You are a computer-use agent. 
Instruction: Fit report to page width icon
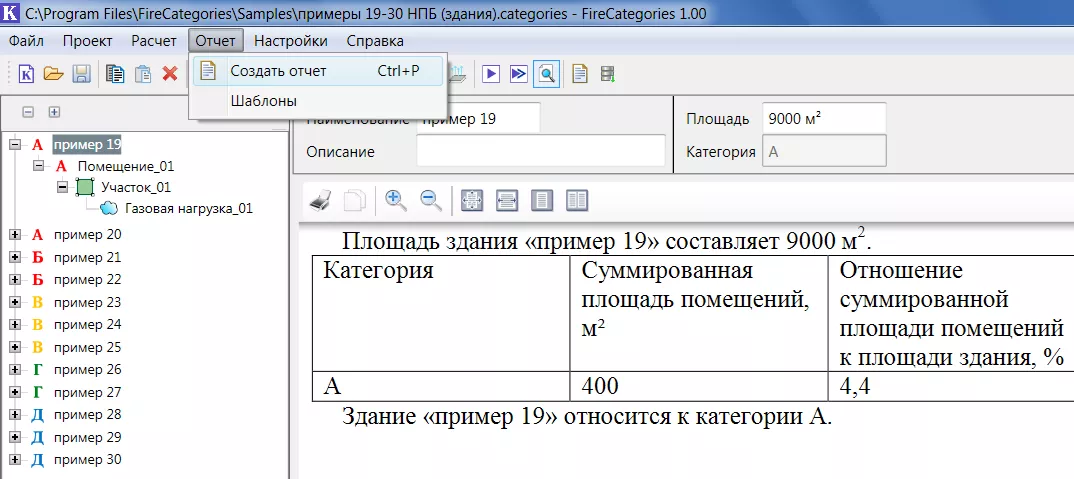point(507,200)
